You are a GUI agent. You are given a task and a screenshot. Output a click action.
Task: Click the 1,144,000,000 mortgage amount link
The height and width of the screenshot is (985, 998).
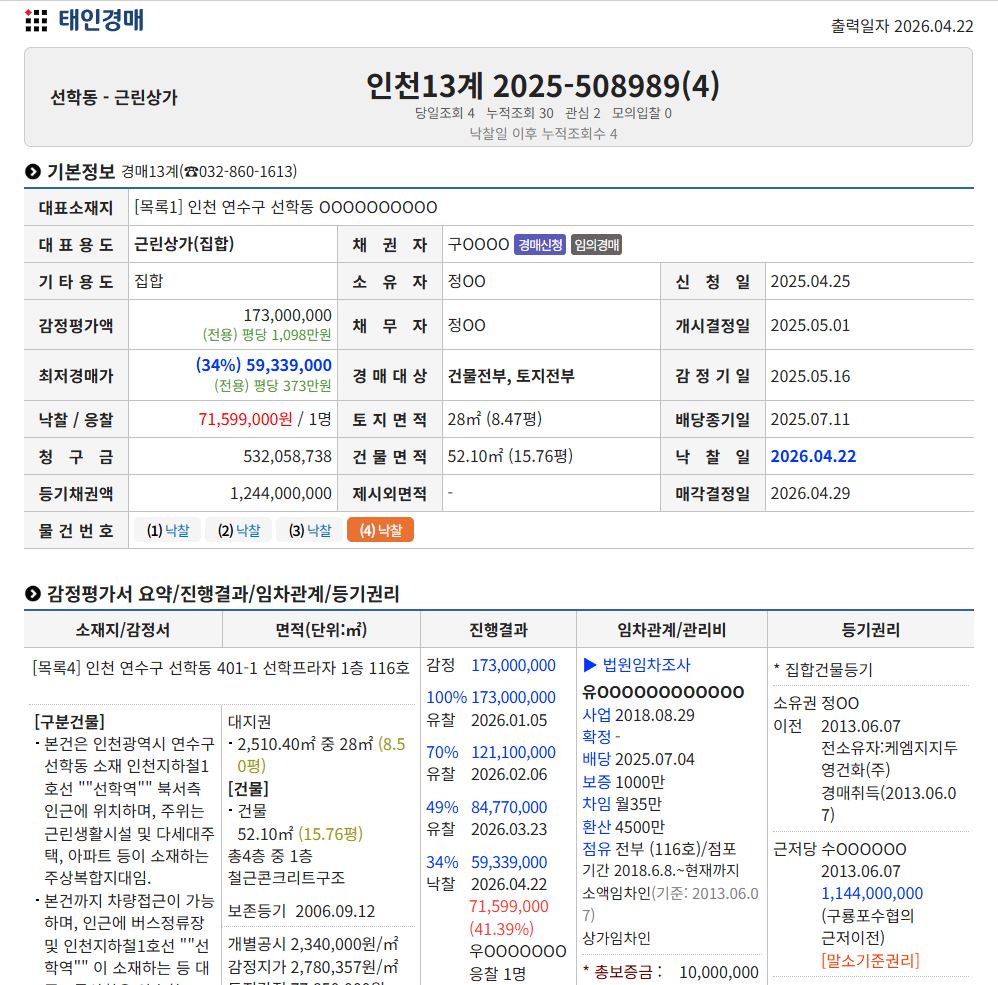(x=872, y=893)
